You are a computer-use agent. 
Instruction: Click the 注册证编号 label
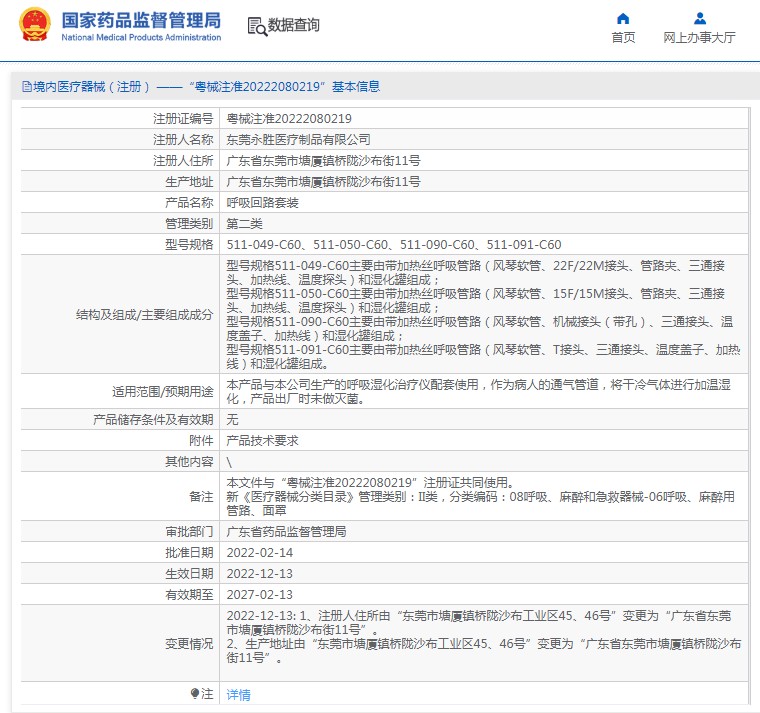click(x=183, y=118)
